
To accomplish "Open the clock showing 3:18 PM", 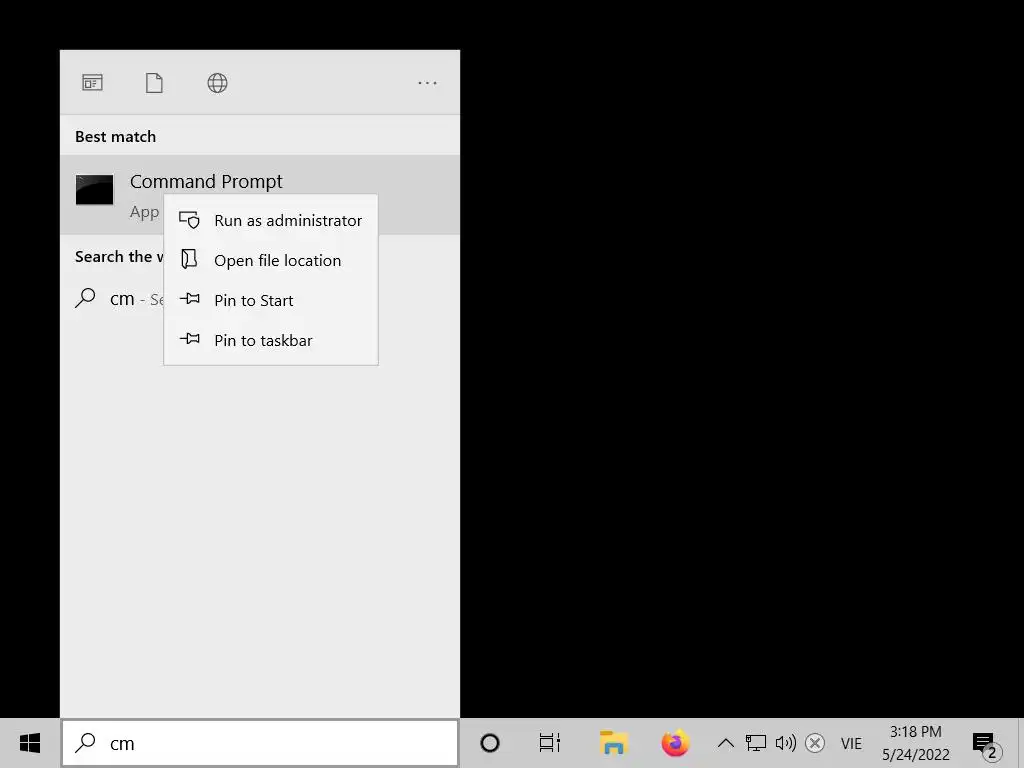I will 916,743.
